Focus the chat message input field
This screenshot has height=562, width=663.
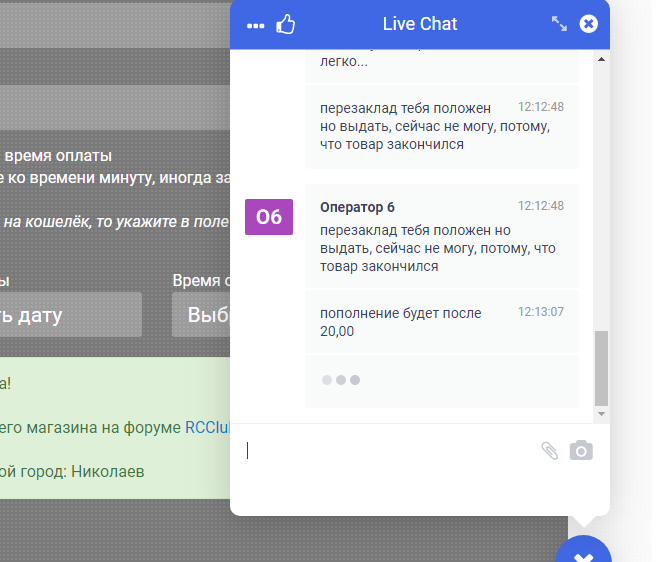coord(389,451)
